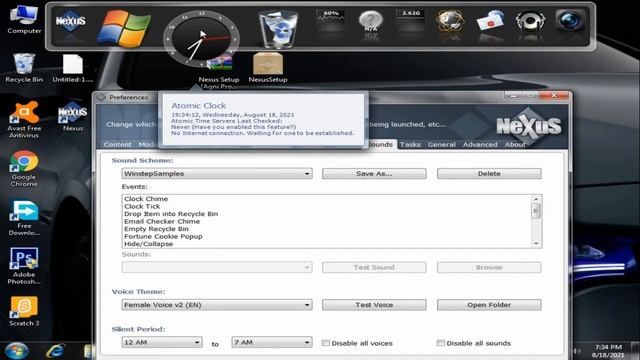Screen dimensions: 640x360
Task: Open the email checker dock icon
Action: click(x=490, y=21)
